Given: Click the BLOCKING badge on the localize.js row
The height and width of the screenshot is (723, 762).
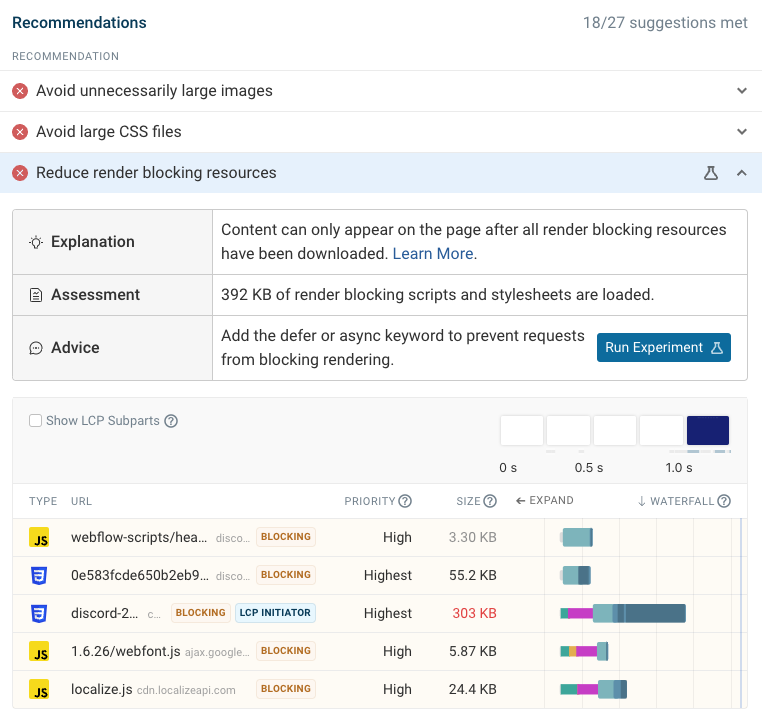Looking at the screenshot, I should pos(286,689).
